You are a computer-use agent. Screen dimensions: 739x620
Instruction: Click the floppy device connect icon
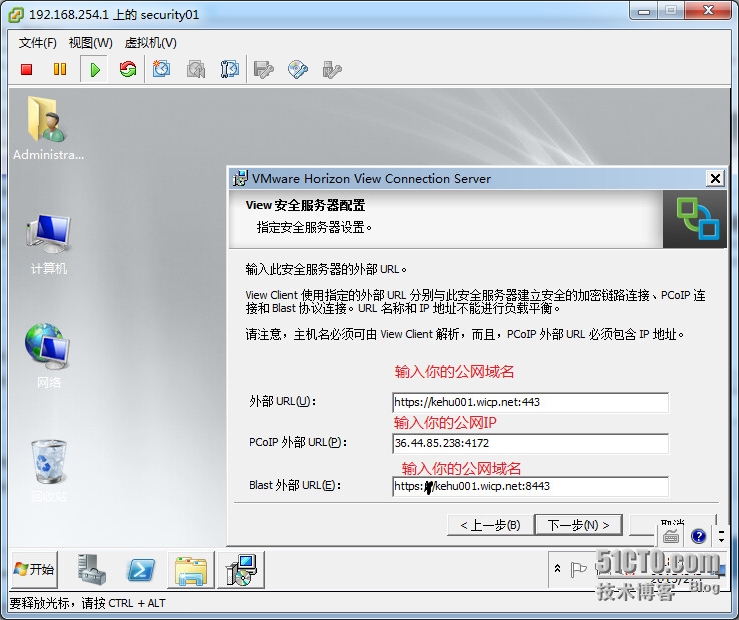(x=263, y=70)
